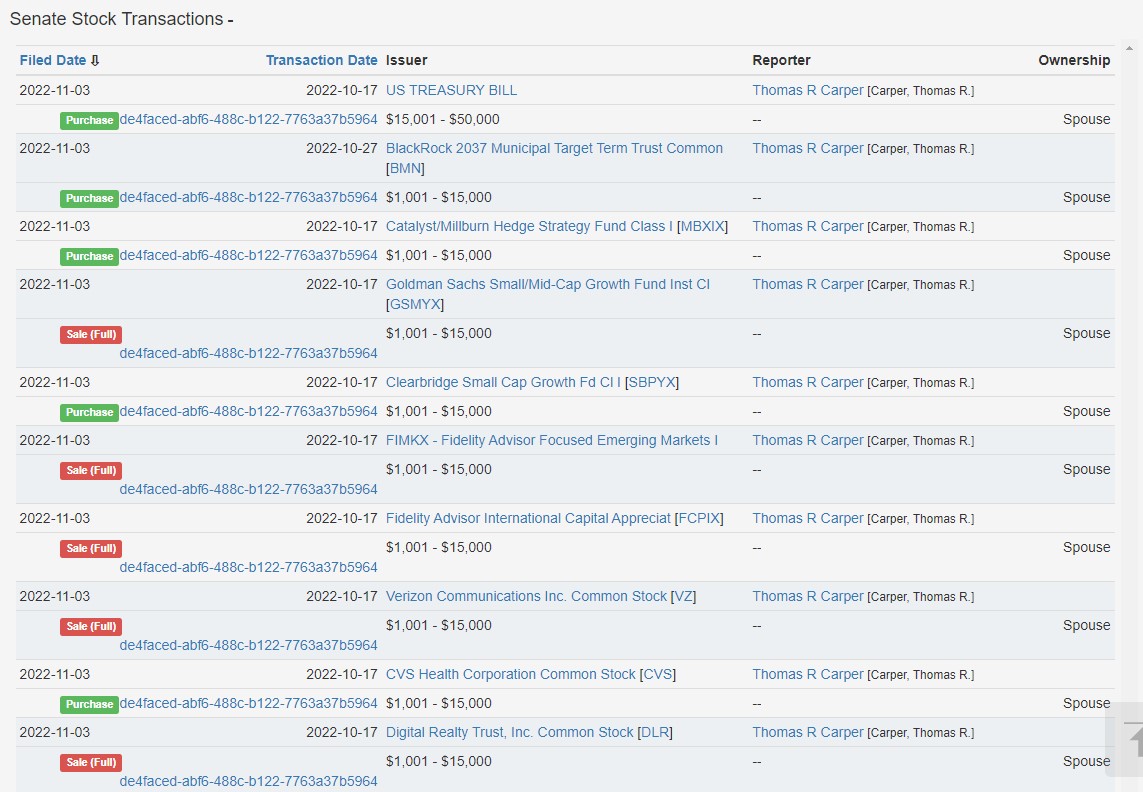Click the Reporter column header
This screenshot has height=792, width=1143.
pos(781,61)
